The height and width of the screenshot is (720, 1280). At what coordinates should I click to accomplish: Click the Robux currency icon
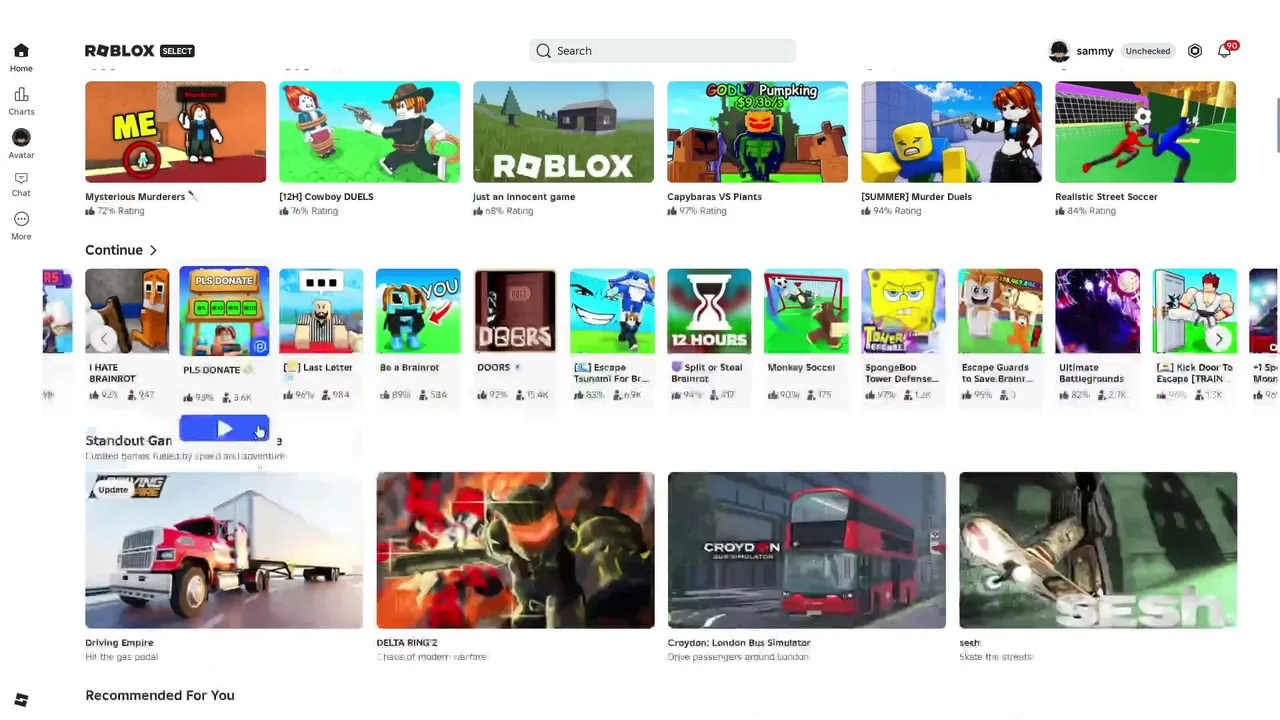click(1195, 51)
